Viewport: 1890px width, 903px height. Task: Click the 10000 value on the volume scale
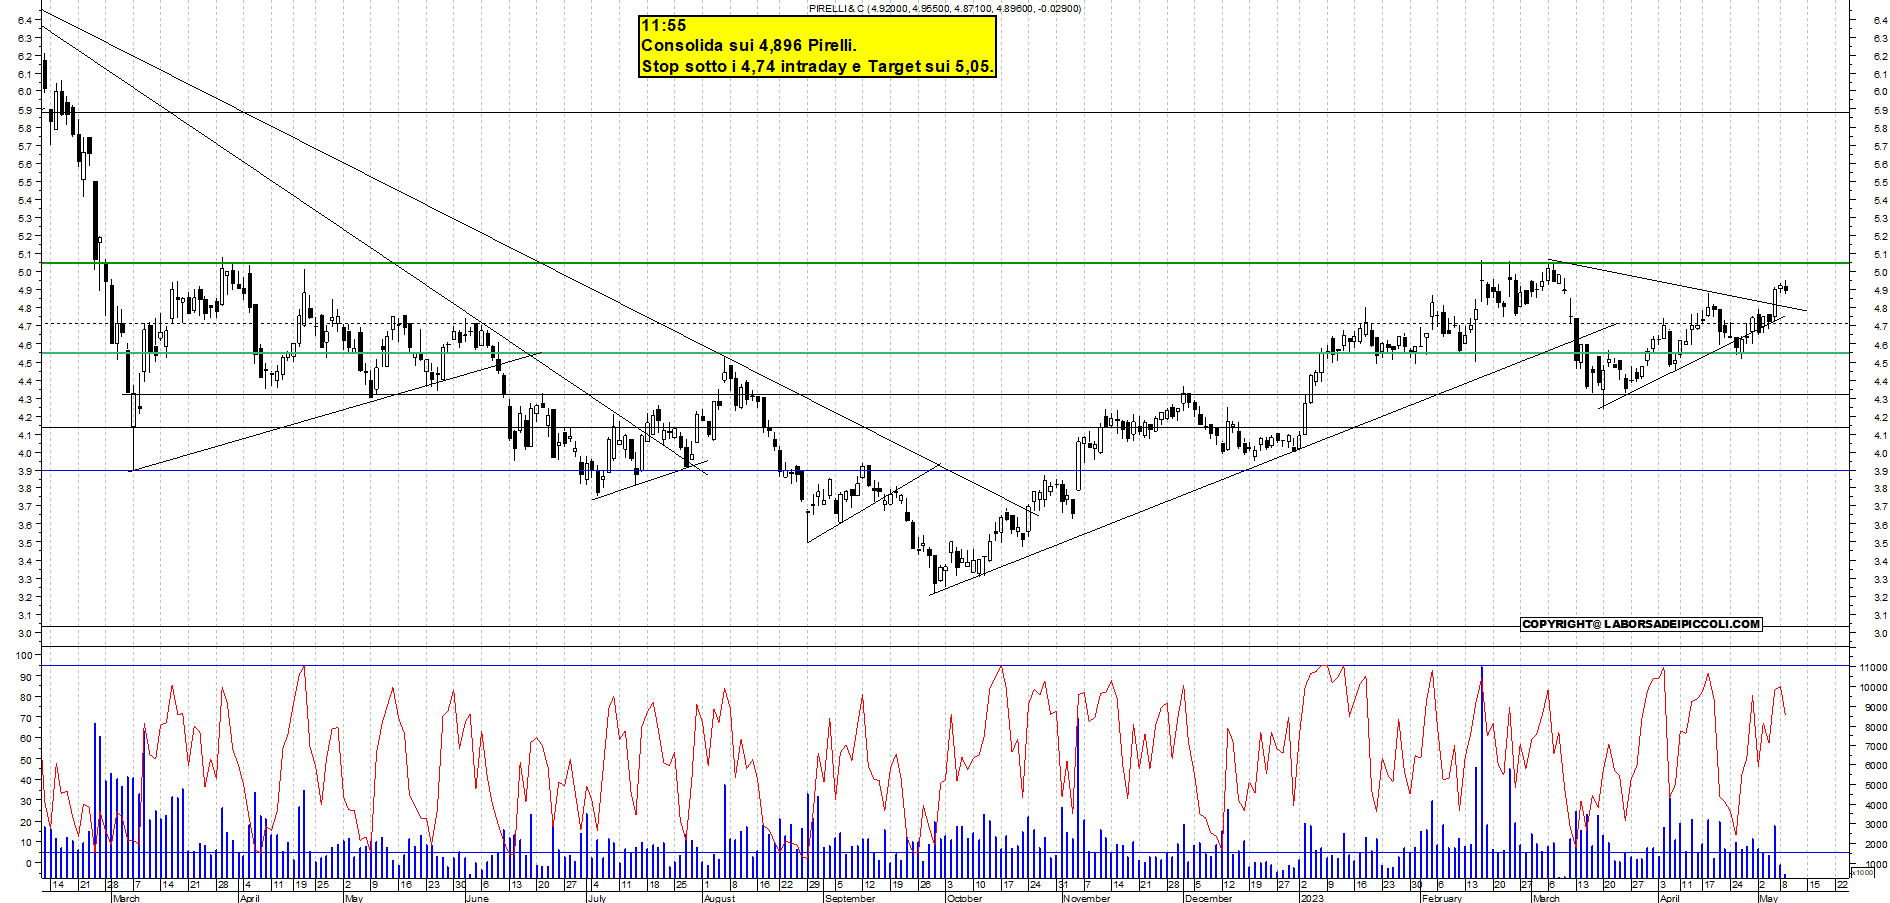pyautogui.click(x=1873, y=687)
